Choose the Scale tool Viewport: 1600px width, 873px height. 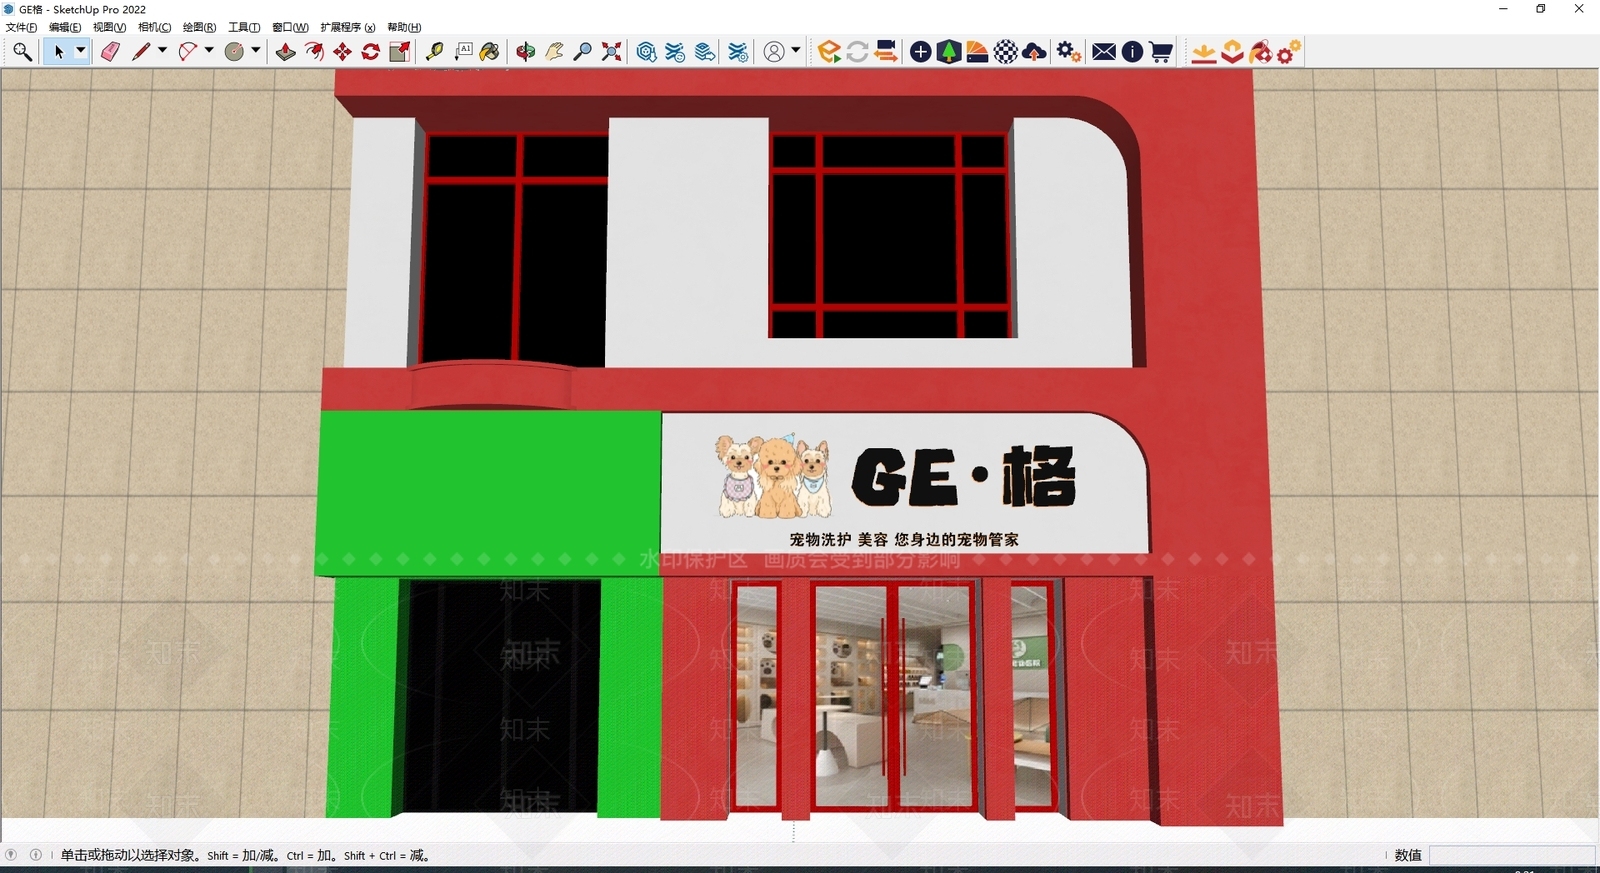click(x=400, y=52)
